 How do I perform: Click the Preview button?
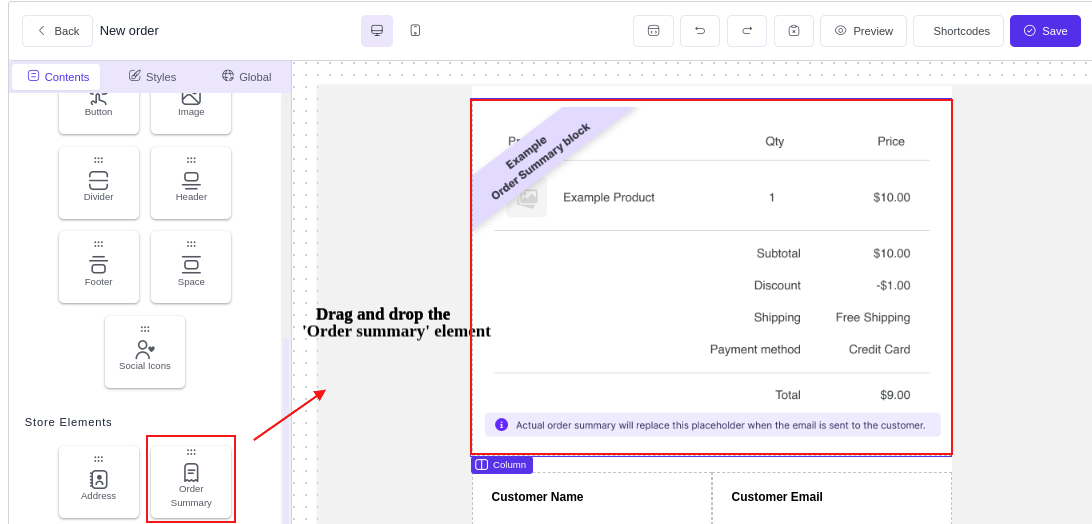click(x=863, y=31)
